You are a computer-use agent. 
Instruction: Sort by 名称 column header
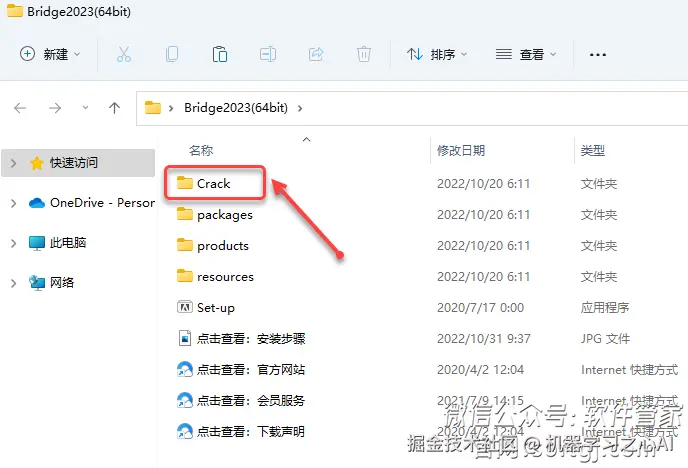201,150
